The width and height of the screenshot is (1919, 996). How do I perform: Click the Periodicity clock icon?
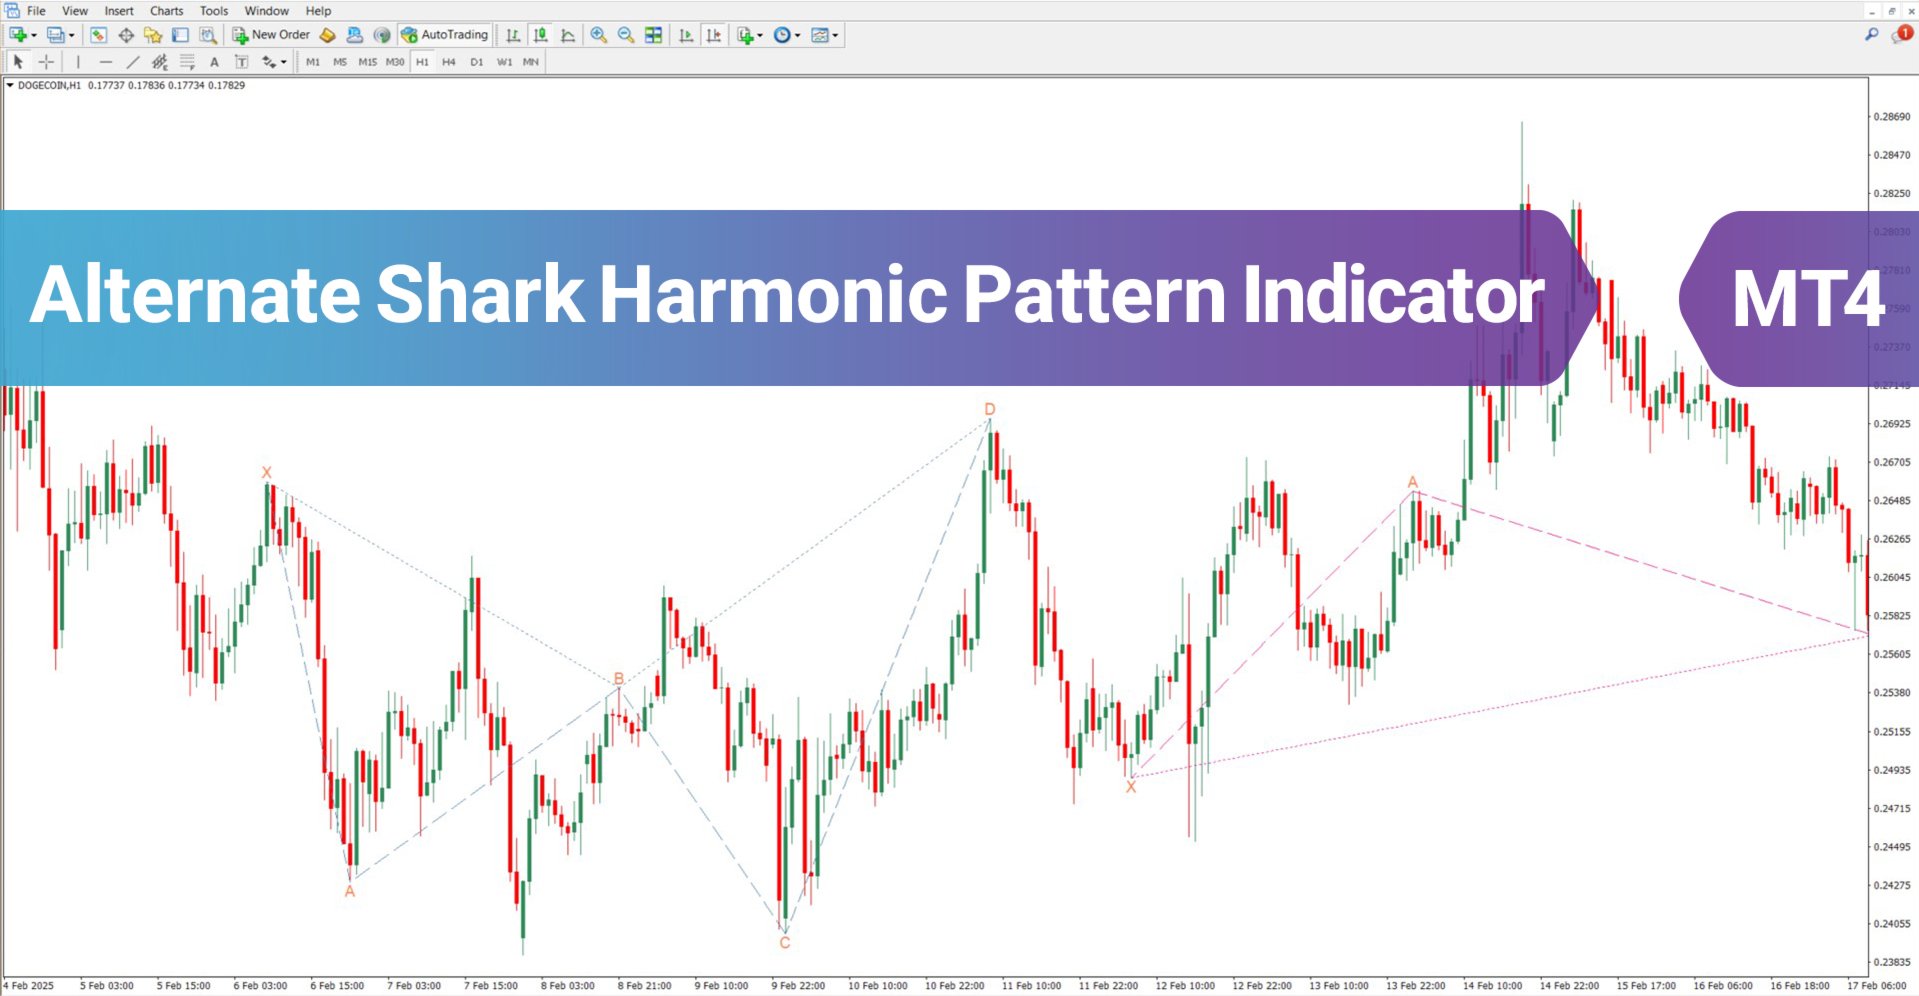(782, 35)
